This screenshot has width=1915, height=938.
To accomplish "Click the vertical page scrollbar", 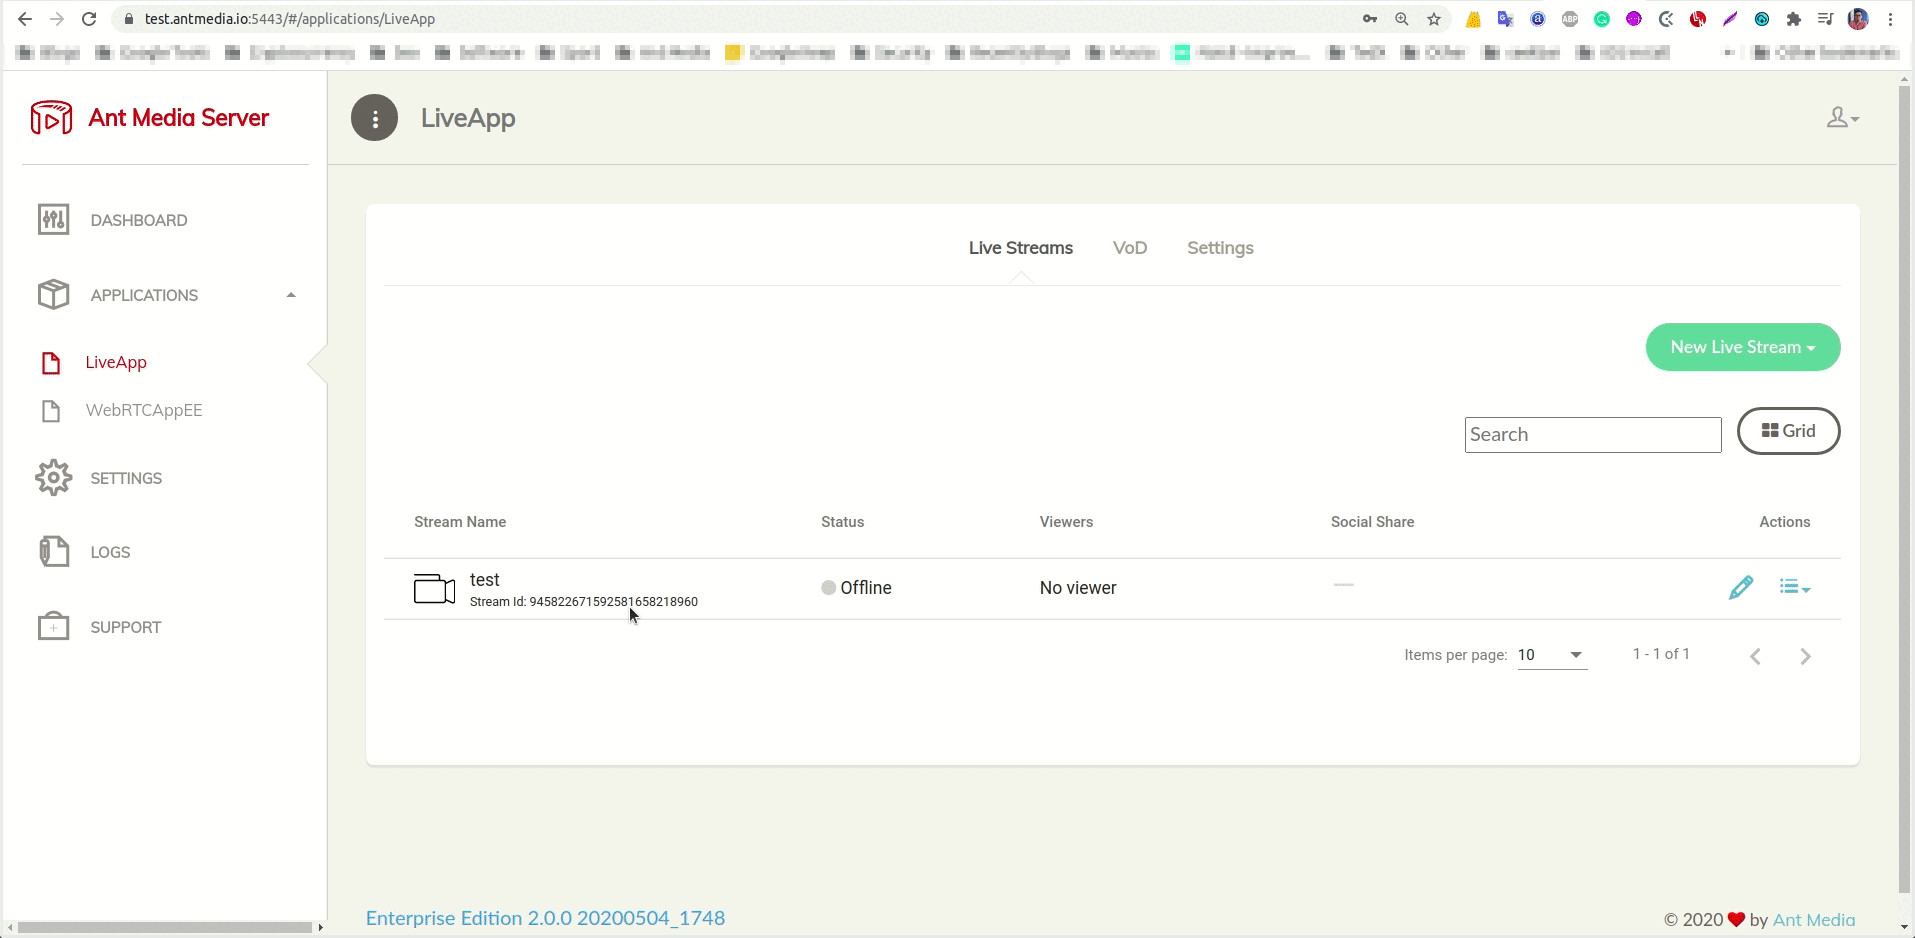I will (x=1904, y=490).
